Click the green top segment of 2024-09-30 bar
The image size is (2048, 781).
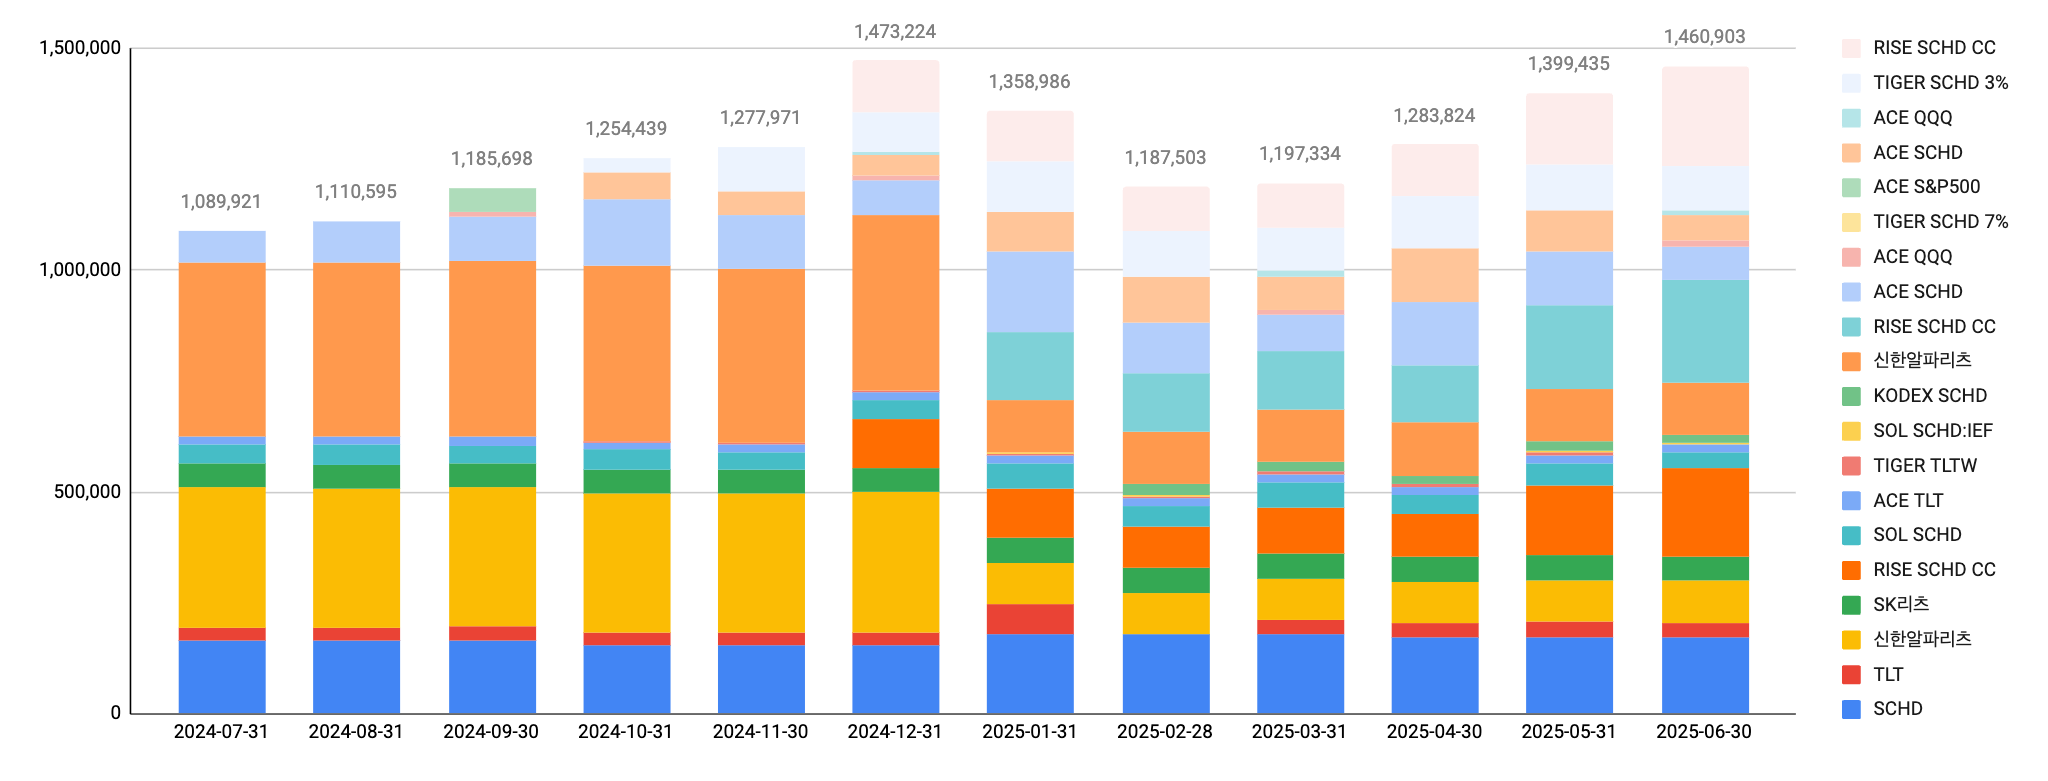[492, 199]
